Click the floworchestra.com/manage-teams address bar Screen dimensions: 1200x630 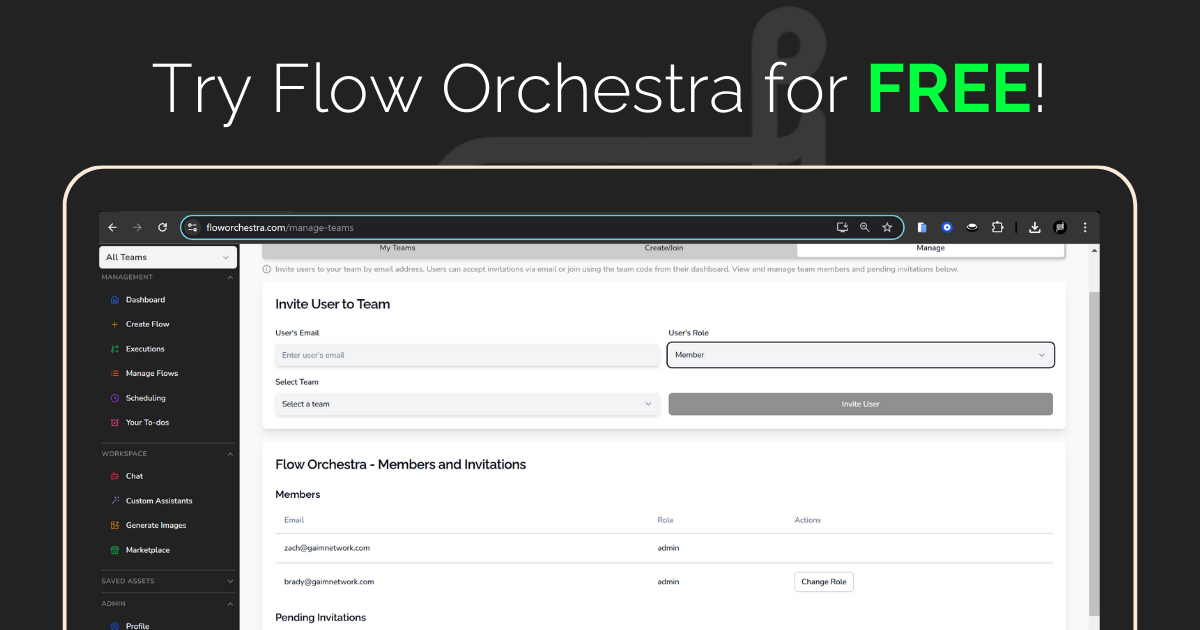(x=541, y=228)
